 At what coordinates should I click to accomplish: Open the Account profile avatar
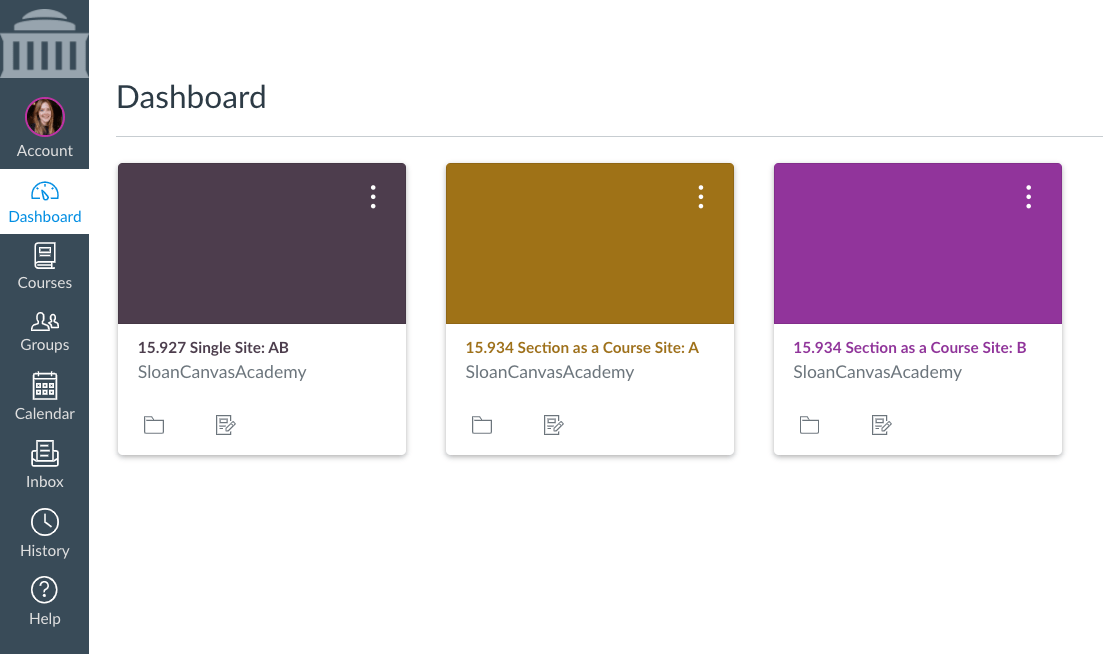pos(44,117)
